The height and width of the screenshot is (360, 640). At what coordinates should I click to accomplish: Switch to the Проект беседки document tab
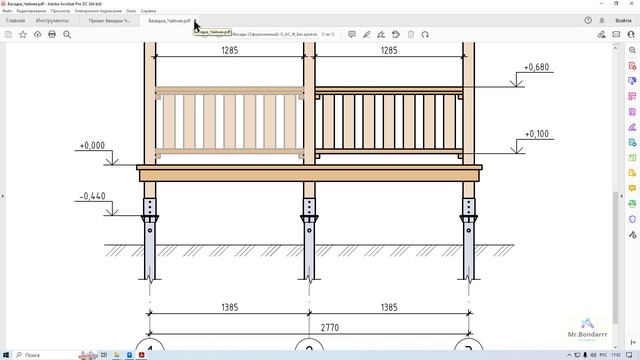[x=109, y=20]
